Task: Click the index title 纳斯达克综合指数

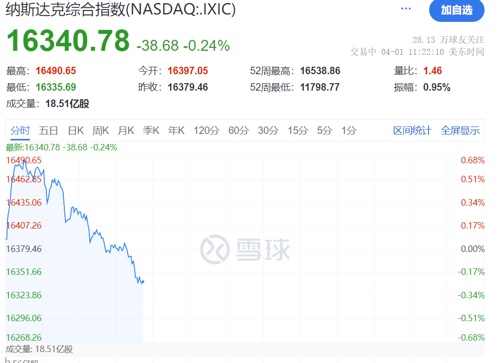Action: [66, 9]
